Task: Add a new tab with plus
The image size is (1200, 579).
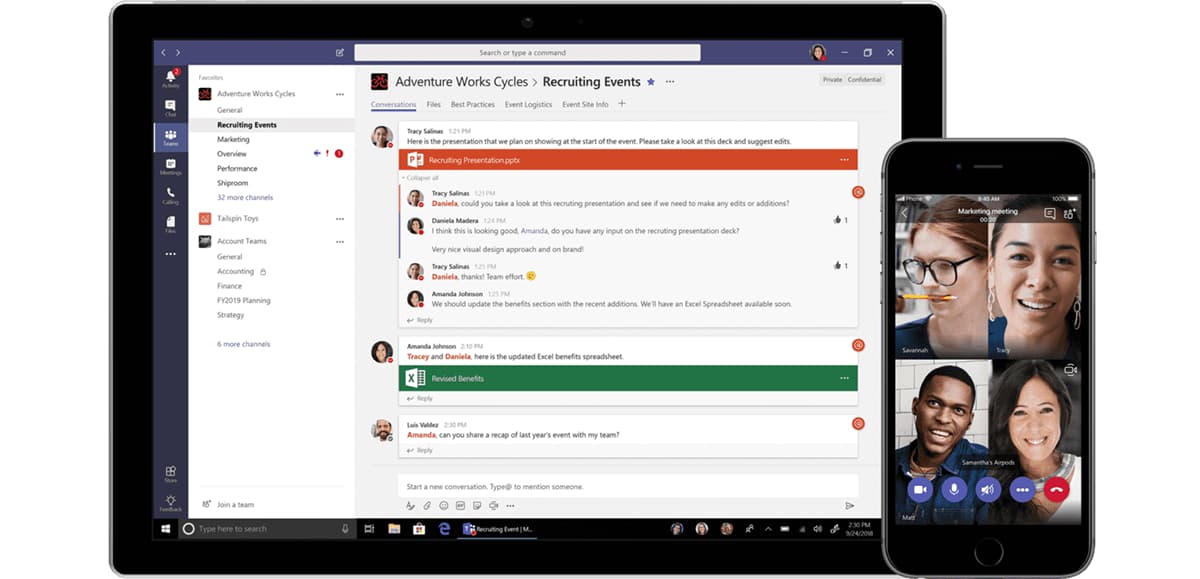Action: 622,103
